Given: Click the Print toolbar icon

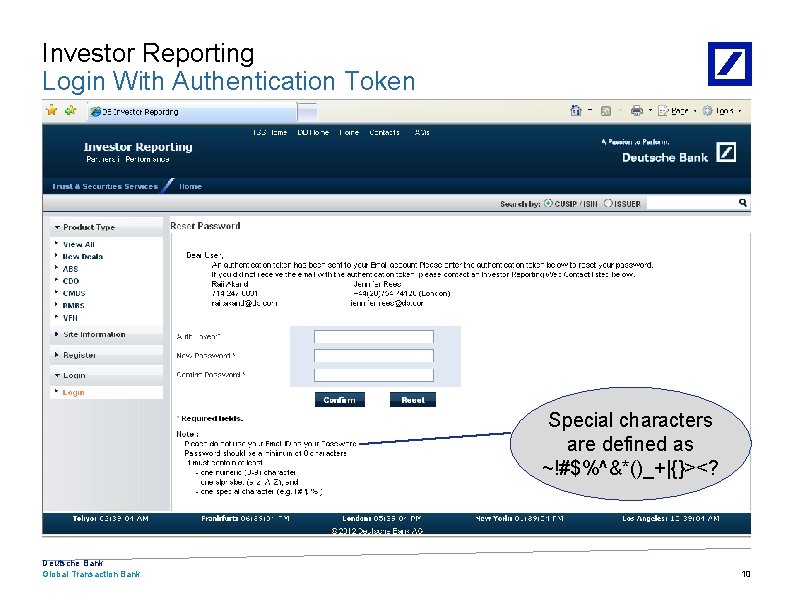Looking at the screenshot, I should click(637, 110).
